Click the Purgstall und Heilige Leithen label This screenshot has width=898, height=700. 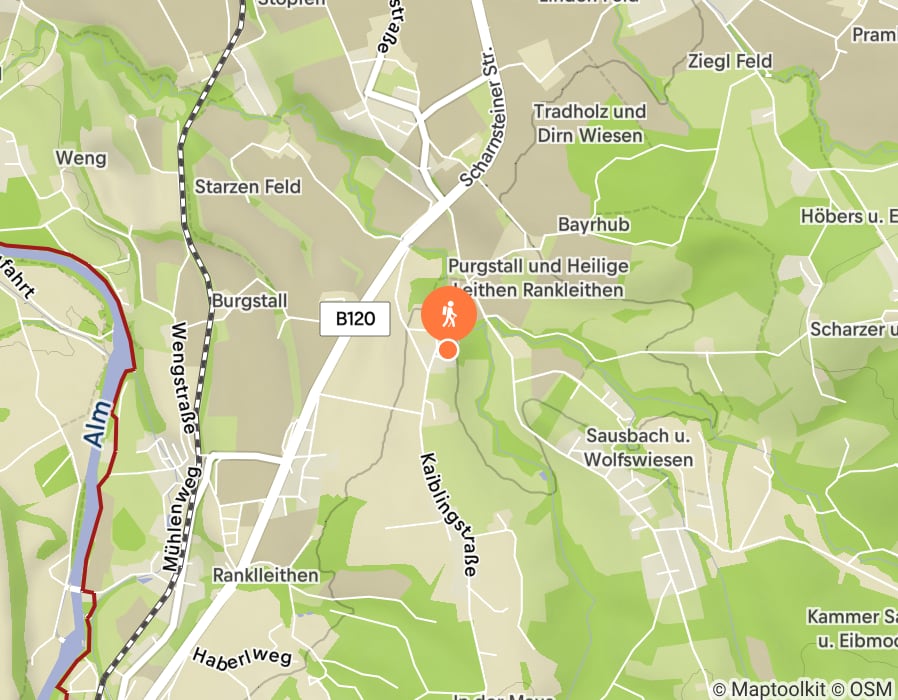pyautogui.click(x=538, y=278)
